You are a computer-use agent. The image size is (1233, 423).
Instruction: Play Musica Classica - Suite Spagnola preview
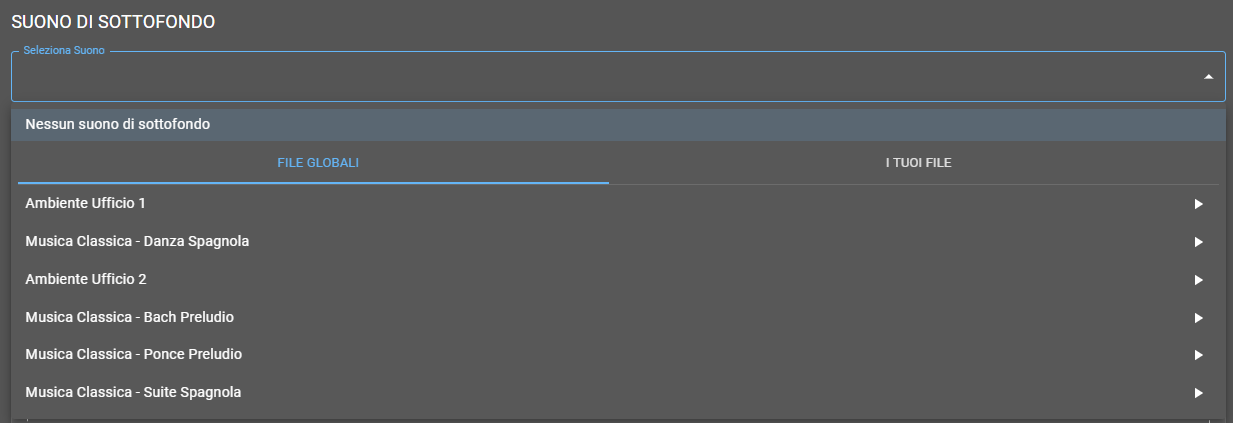(1198, 393)
